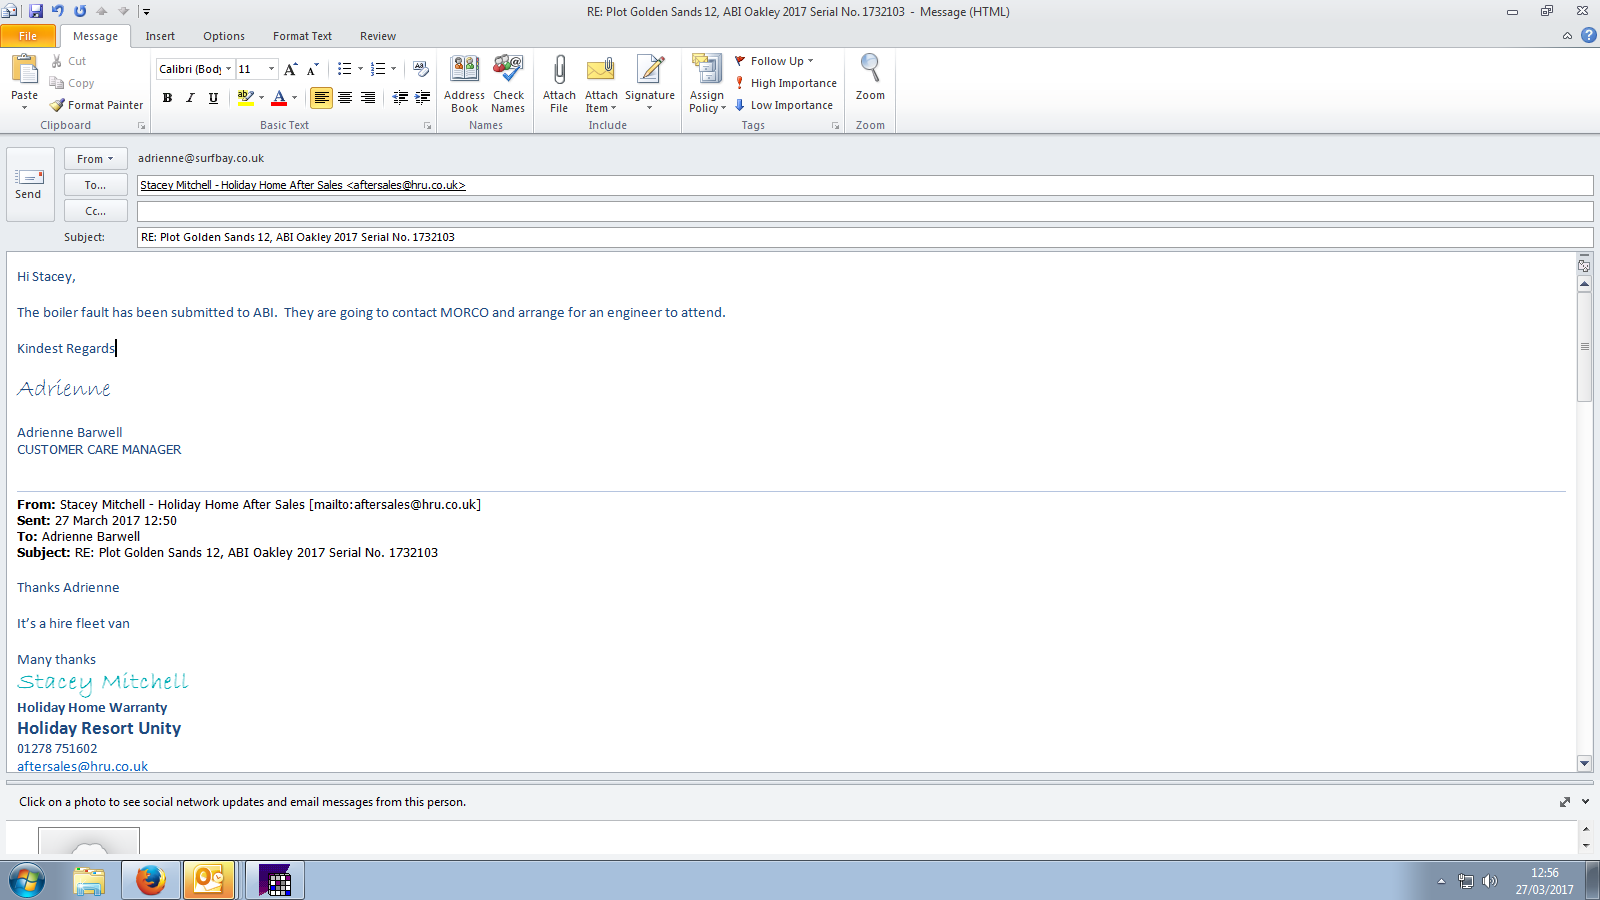Open the Assign Policy menu
This screenshot has height=900, width=1600.
pos(707,84)
